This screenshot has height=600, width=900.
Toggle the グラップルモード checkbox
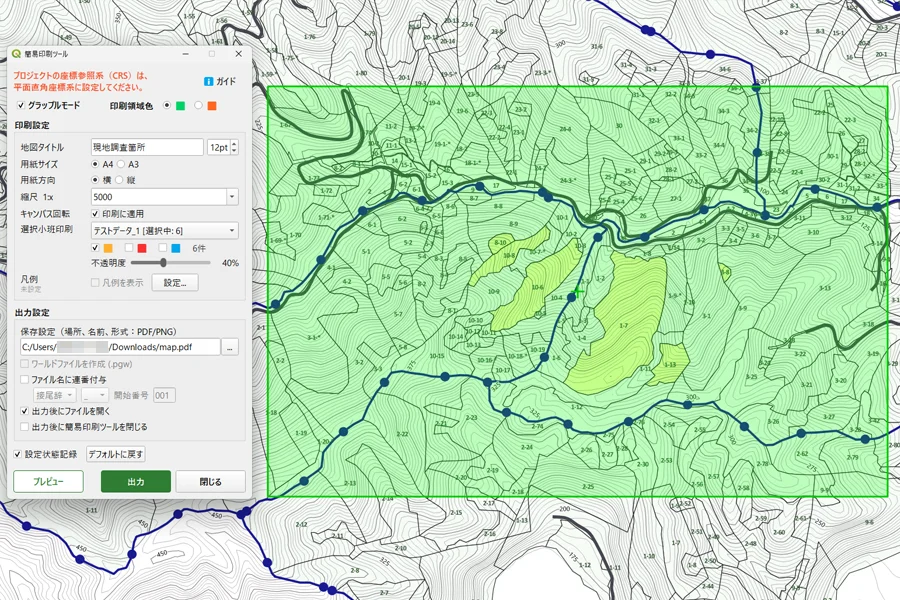tap(21, 105)
